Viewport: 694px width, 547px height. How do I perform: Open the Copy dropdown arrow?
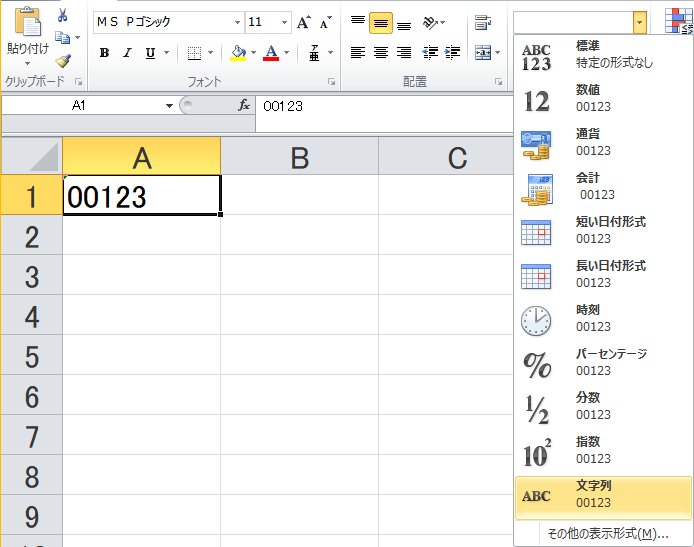point(77,38)
